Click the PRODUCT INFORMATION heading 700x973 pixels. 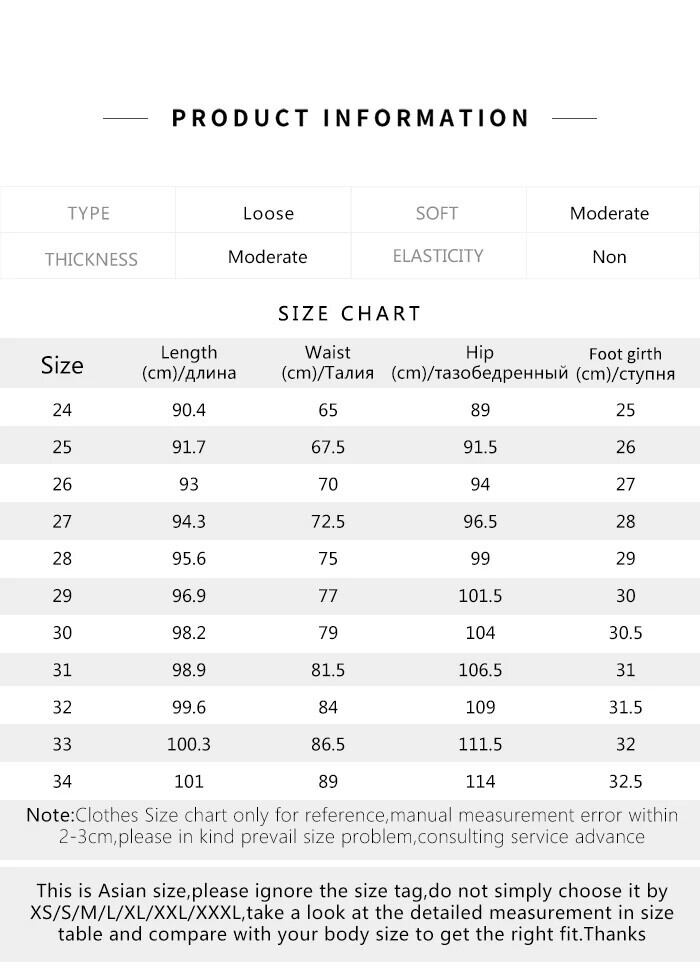(350, 118)
